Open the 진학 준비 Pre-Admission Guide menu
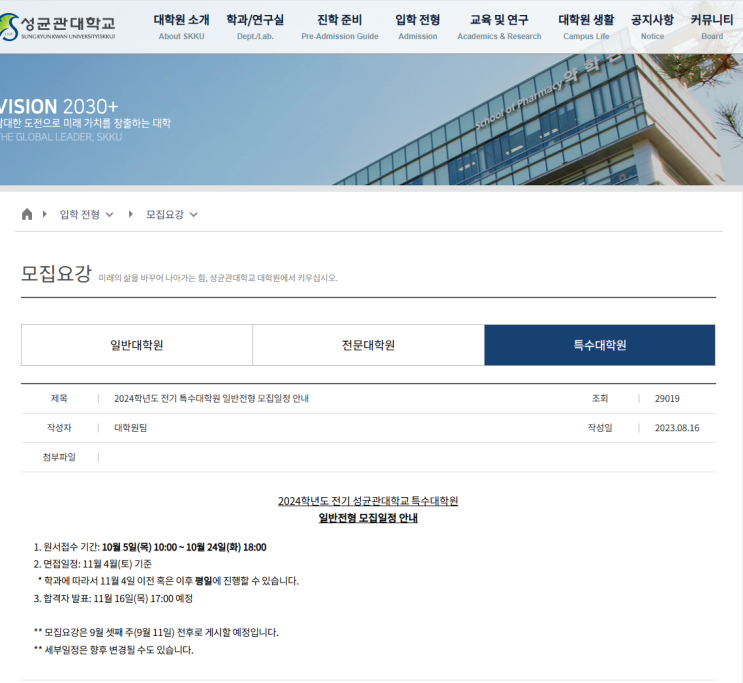This screenshot has width=743, height=683. [x=340, y=27]
